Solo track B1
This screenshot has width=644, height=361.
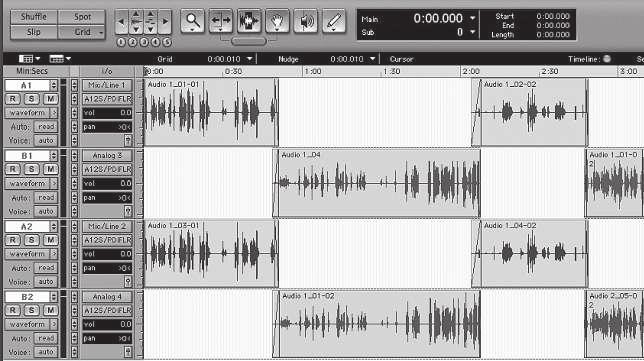[x=32, y=169]
